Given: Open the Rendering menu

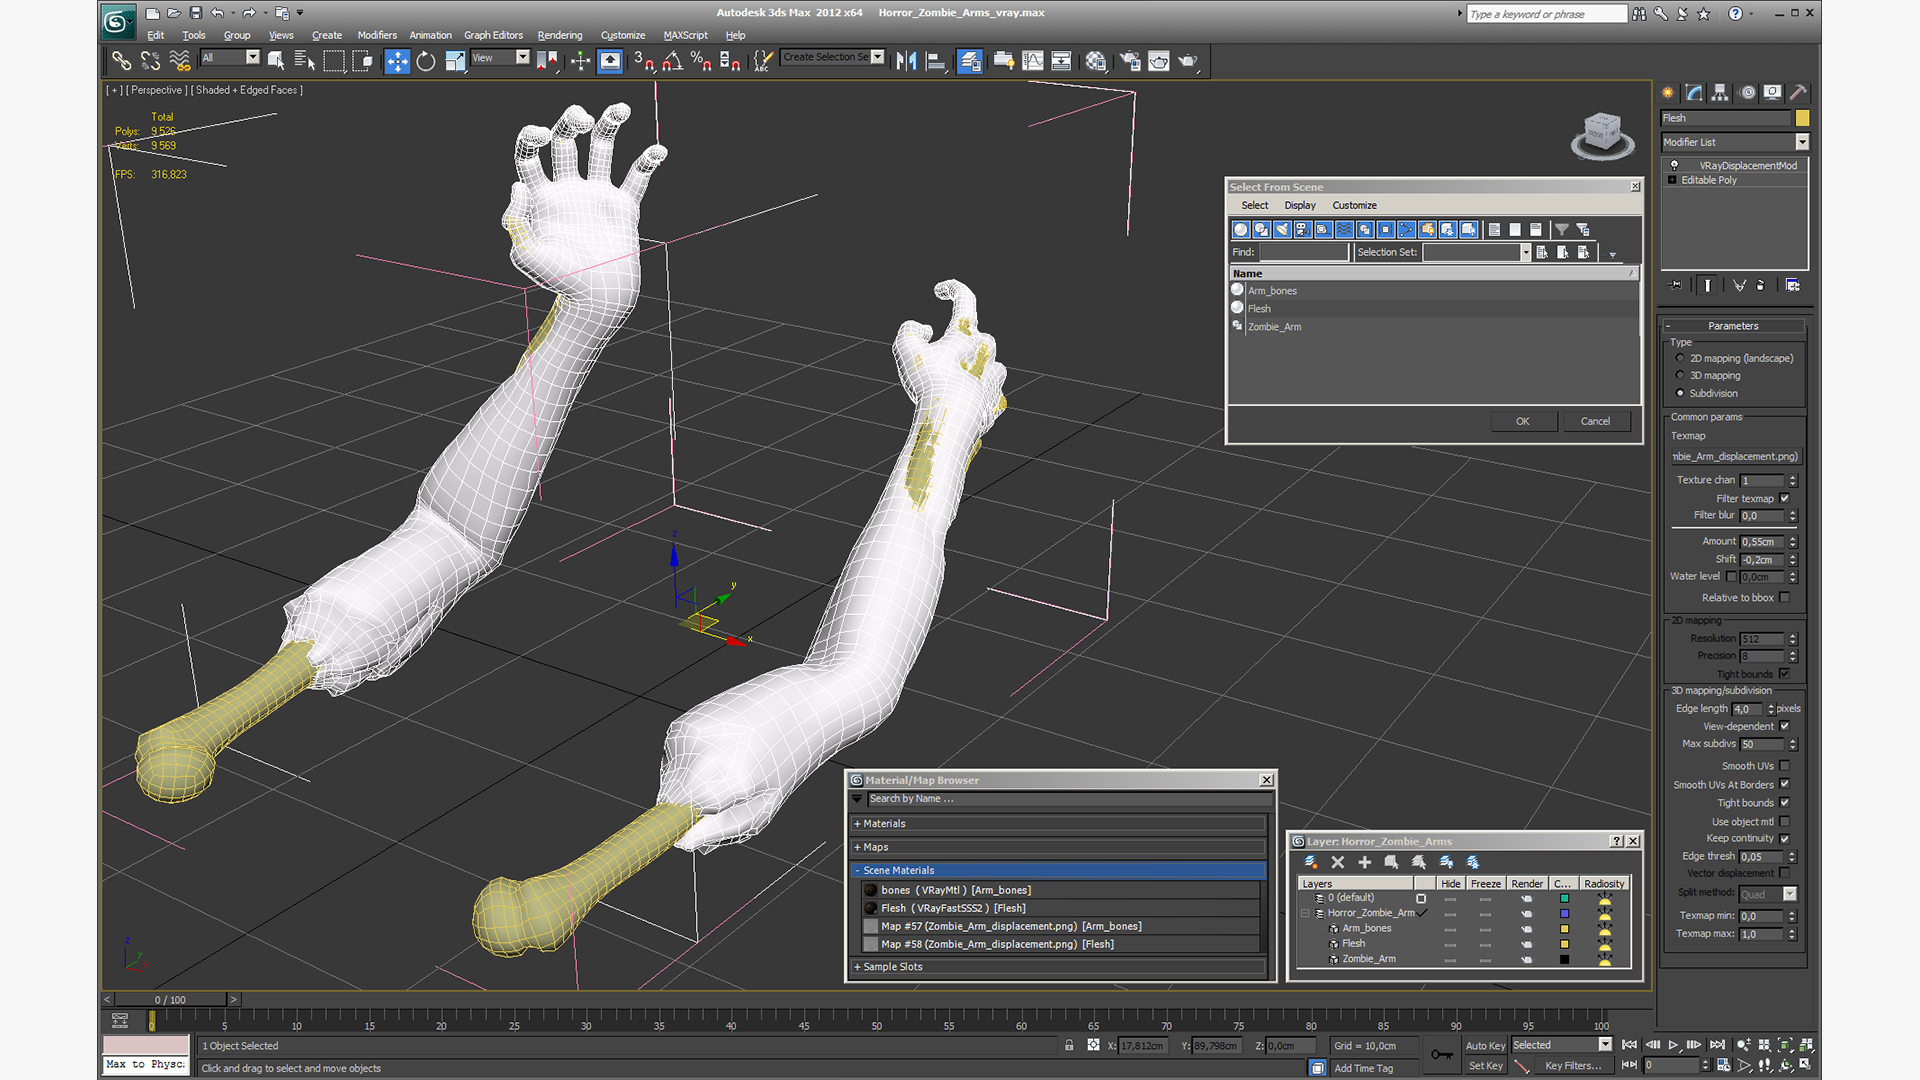Looking at the screenshot, I should pyautogui.click(x=559, y=35).
